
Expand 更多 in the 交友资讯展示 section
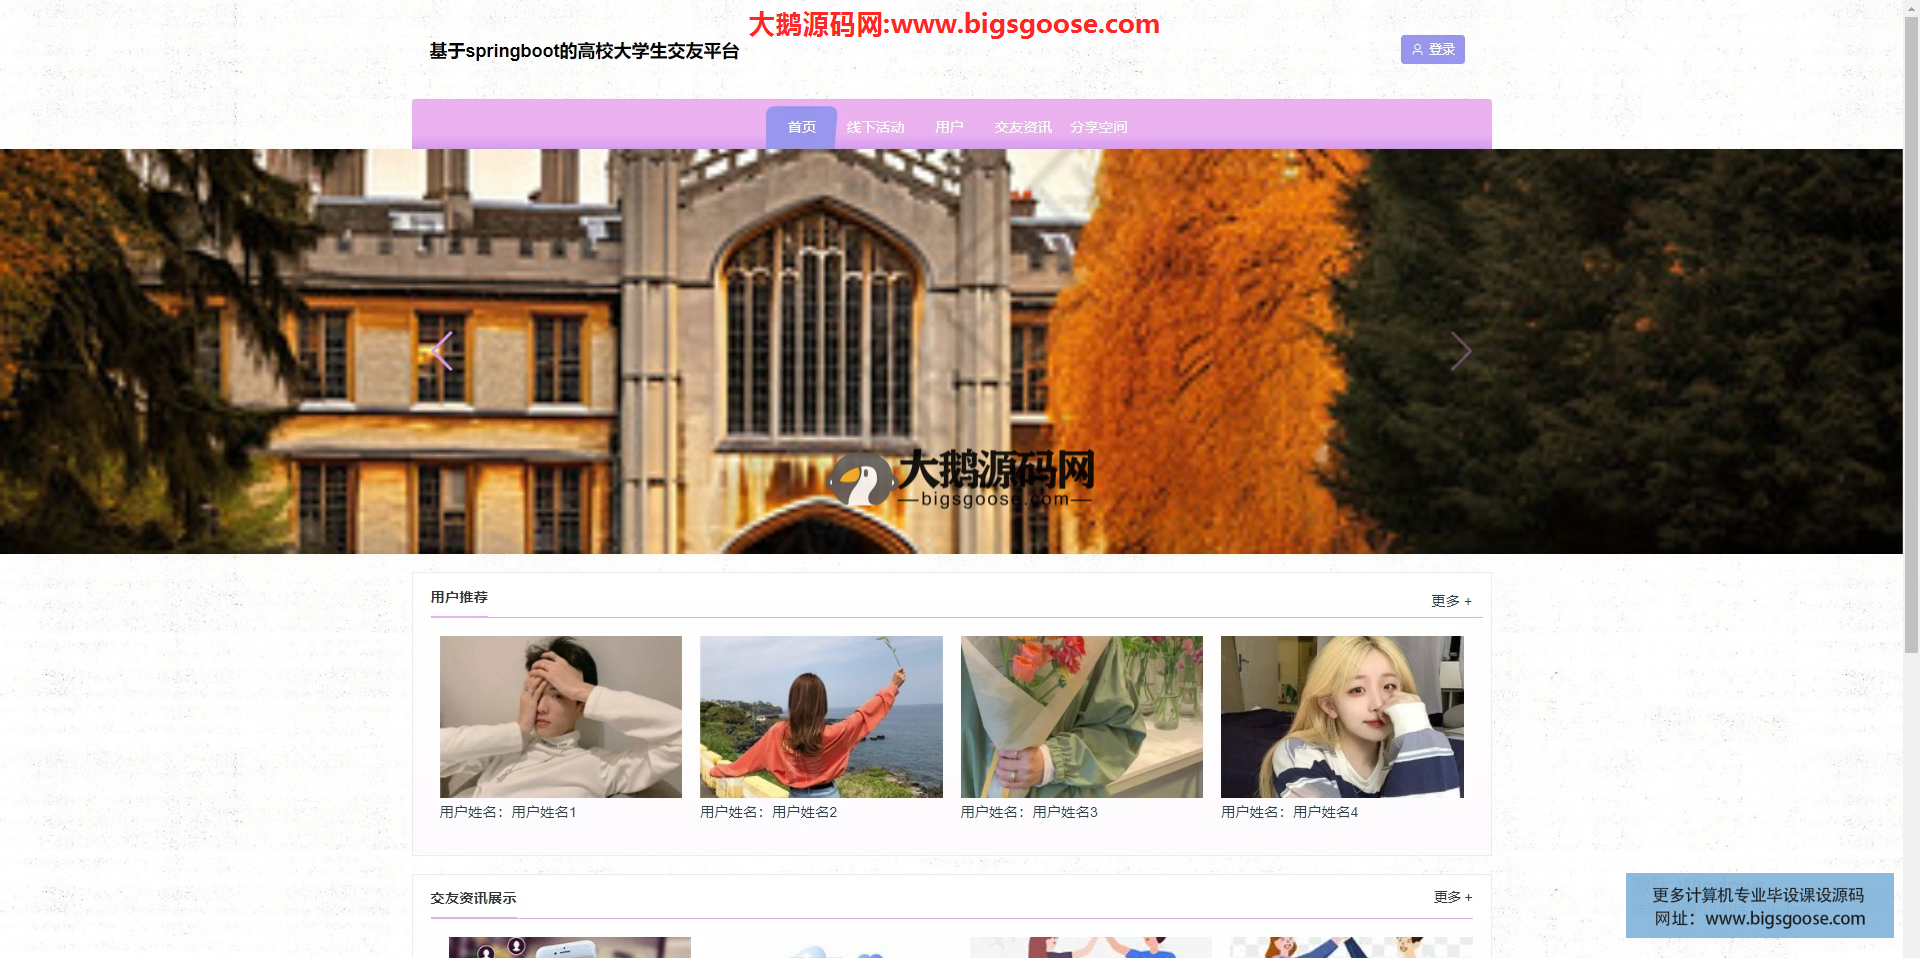pos(1452,897)
